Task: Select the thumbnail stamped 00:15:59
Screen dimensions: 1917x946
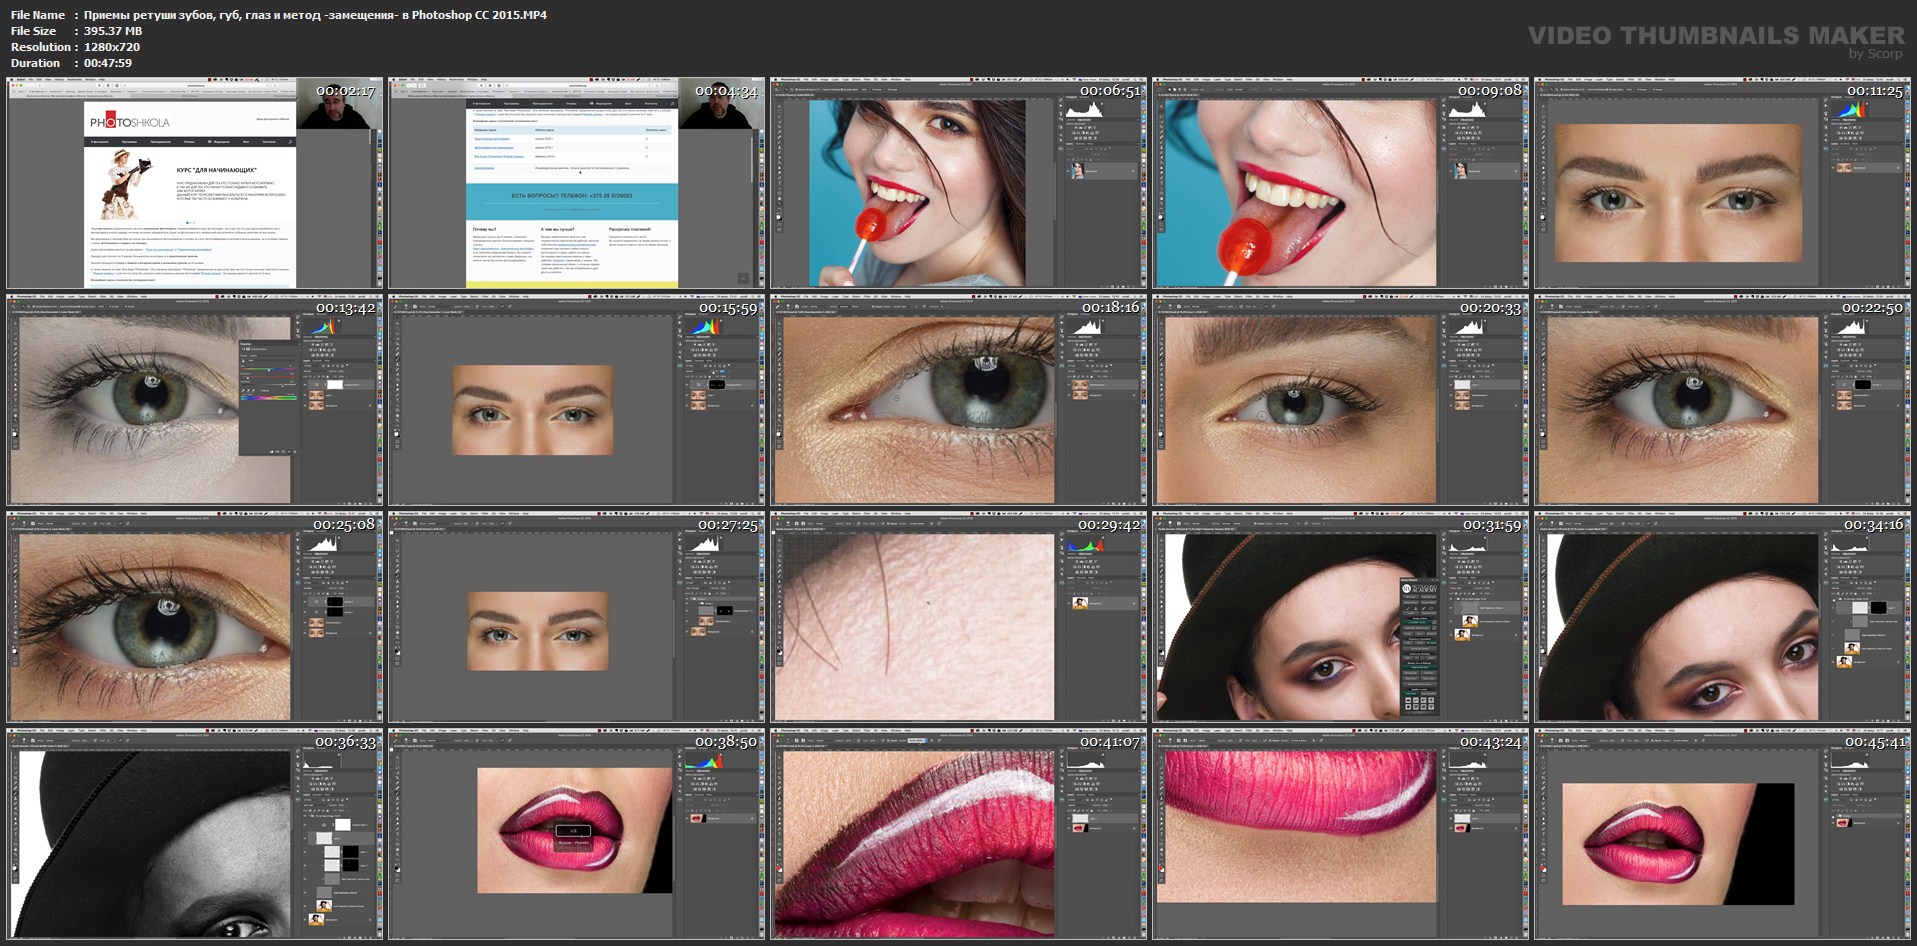Action: pyautogui.click(x=576, y=400)
